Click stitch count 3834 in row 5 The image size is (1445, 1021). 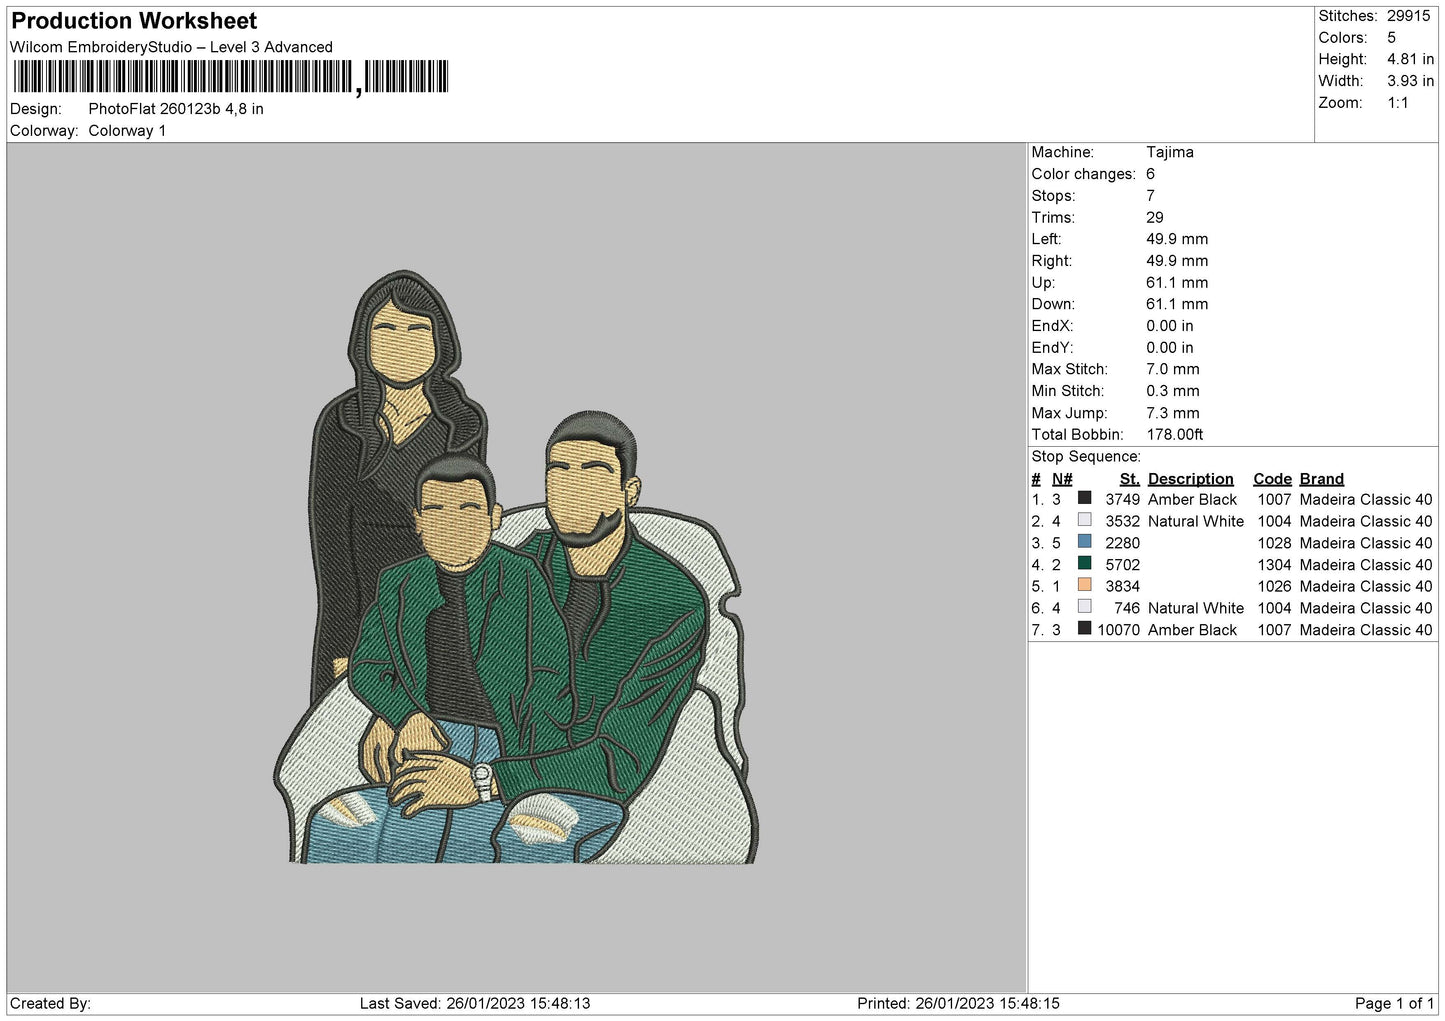click(1122, 586)
